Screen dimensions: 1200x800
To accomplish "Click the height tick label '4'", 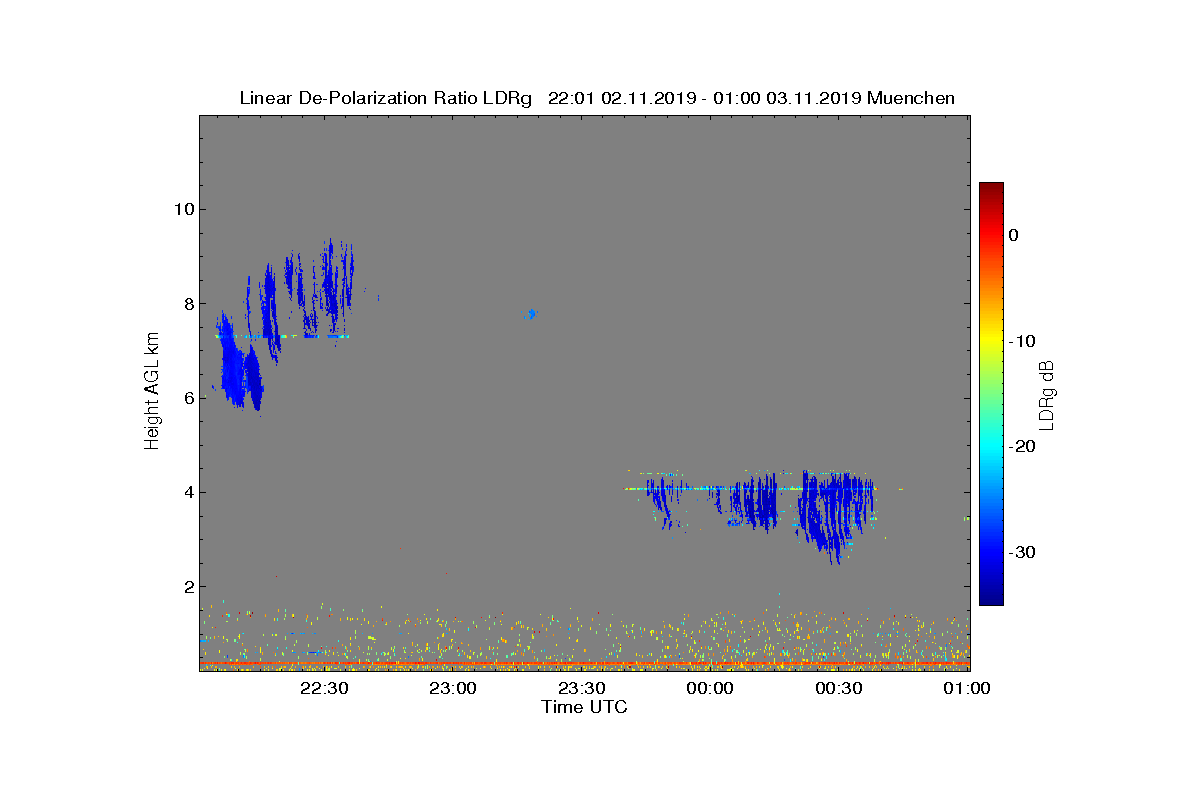I will pos(187,492).
